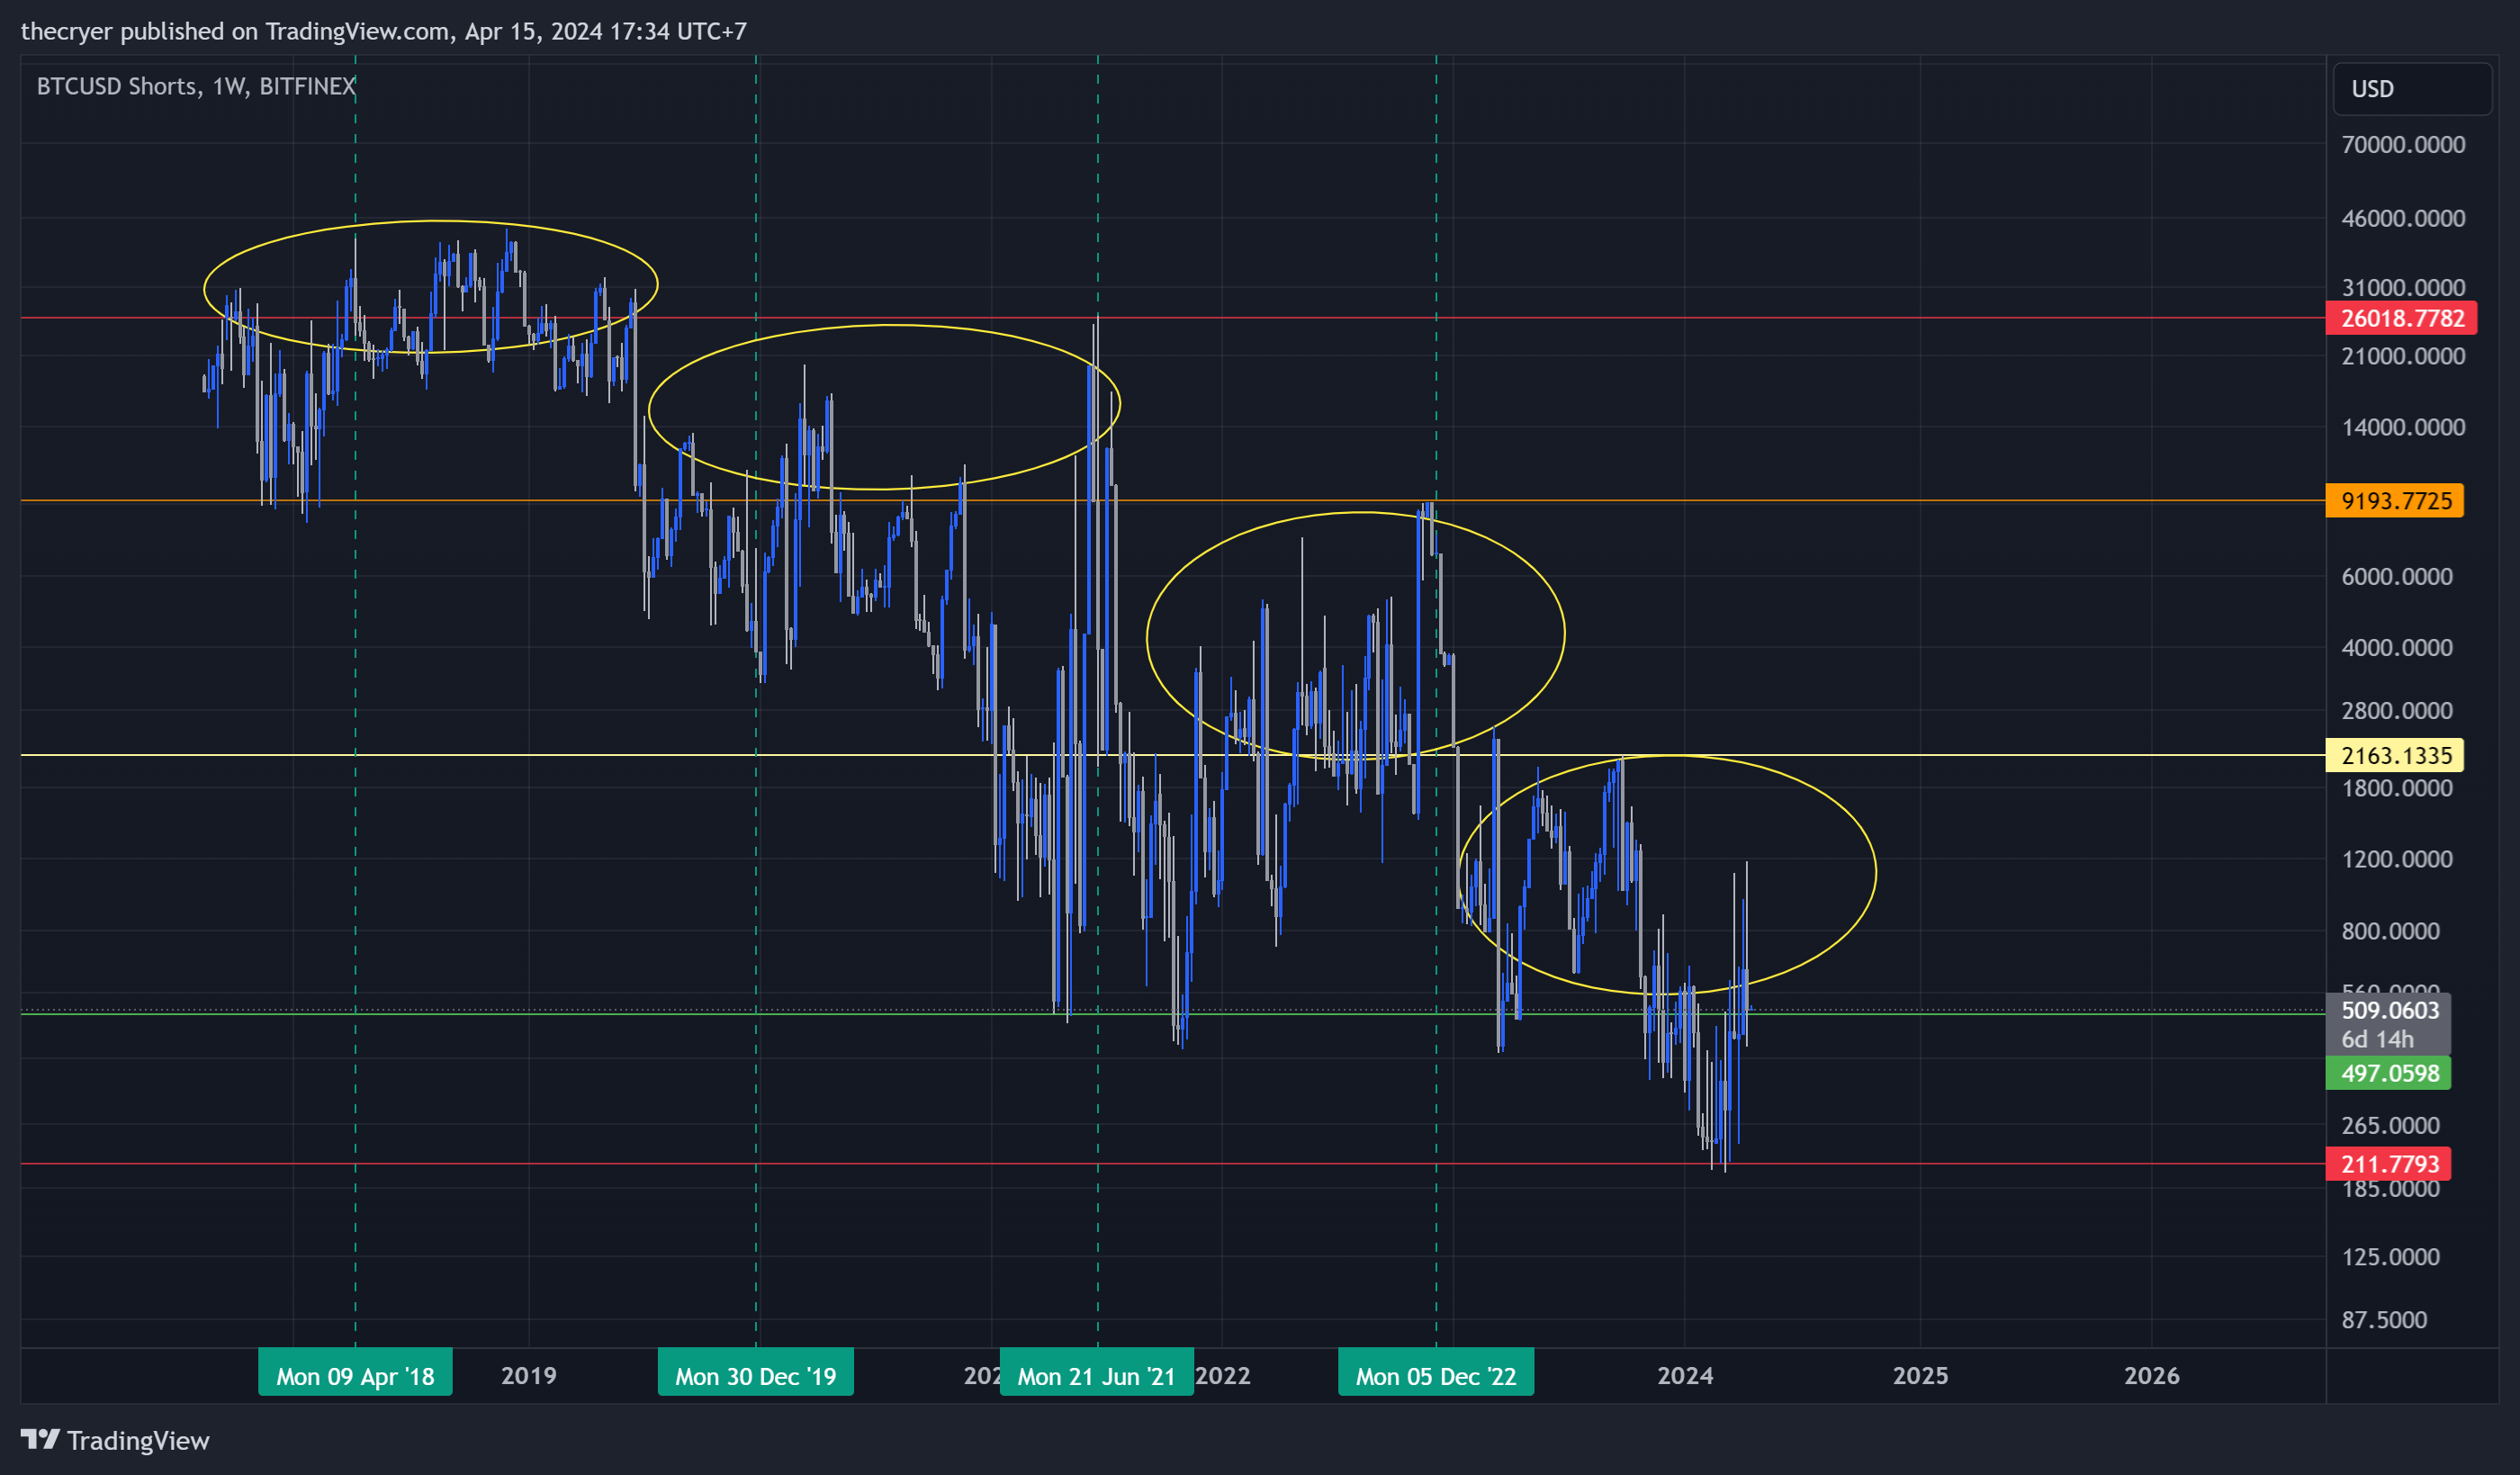Click the red 211.7793 price label

point(2389,1164)
